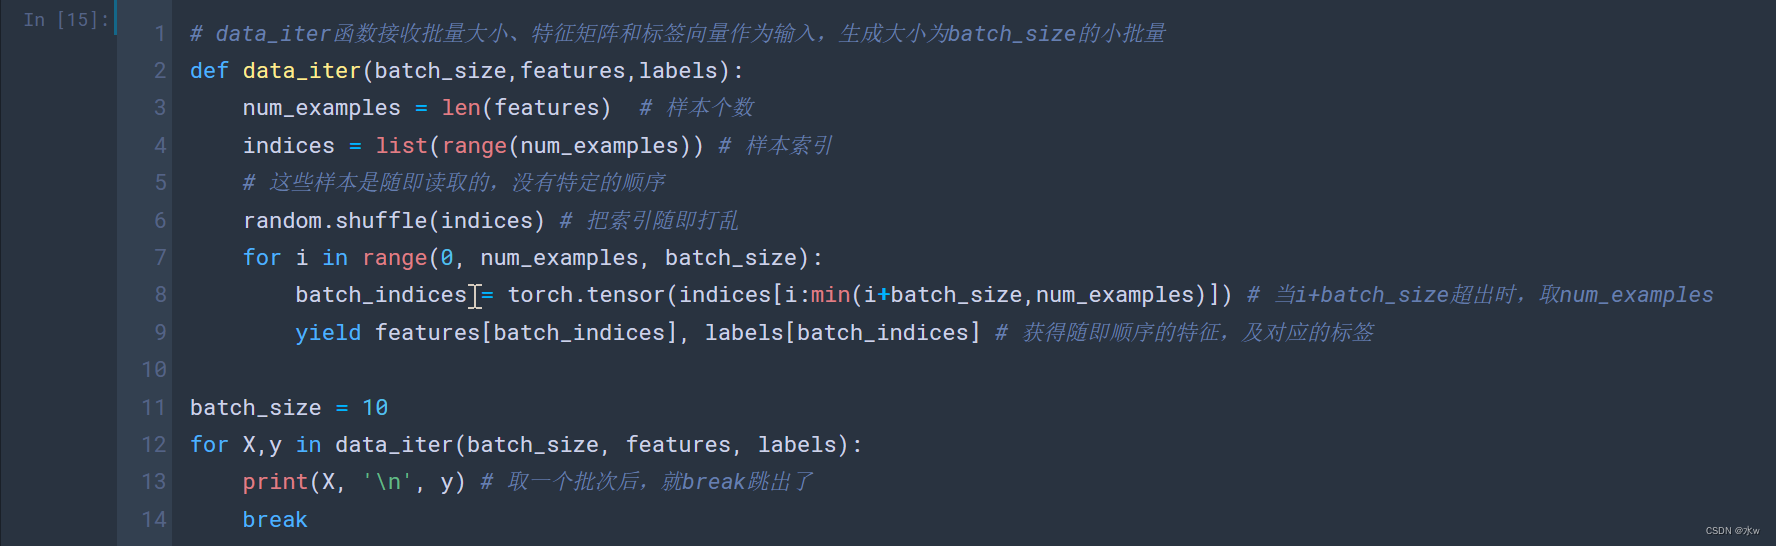This screenshot has height=546, width=1776.
Task: Click the len keyword on line 3
Action: [461, 108]
